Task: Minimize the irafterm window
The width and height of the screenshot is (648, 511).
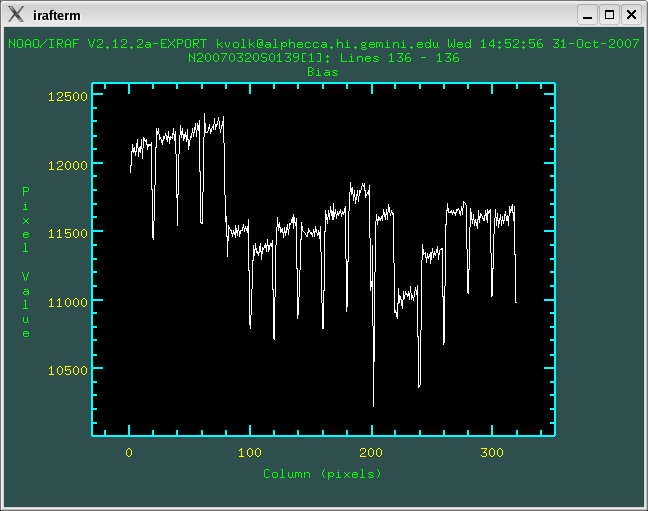Action: (x=587, y=15)
